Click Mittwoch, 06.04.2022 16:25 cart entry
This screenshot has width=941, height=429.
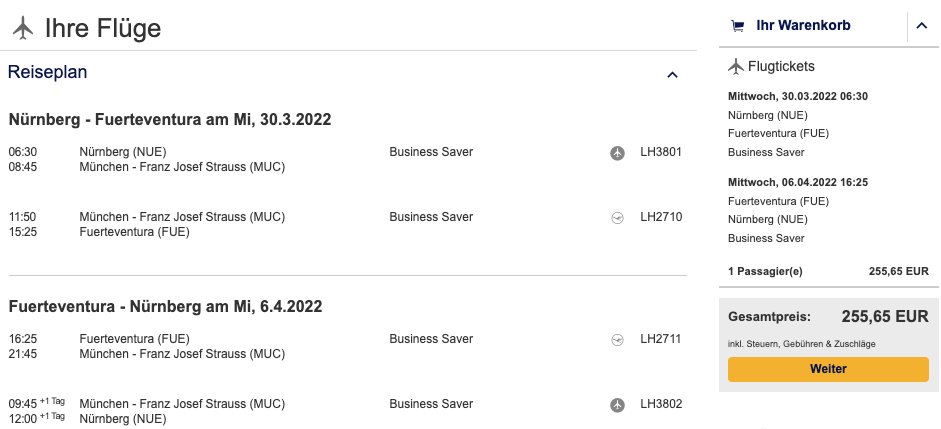(x=797, y=182)
